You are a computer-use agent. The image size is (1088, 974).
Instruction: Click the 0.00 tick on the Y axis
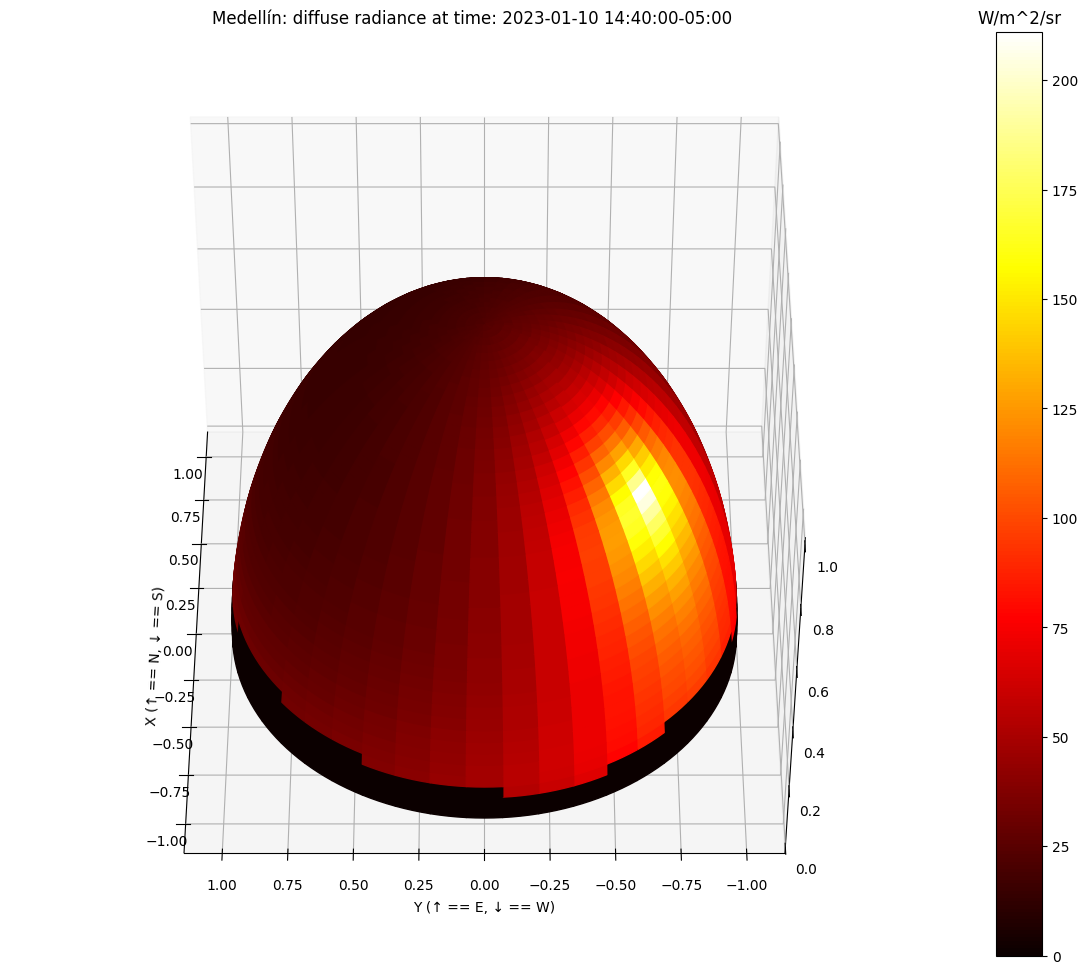tap(484, 885)
